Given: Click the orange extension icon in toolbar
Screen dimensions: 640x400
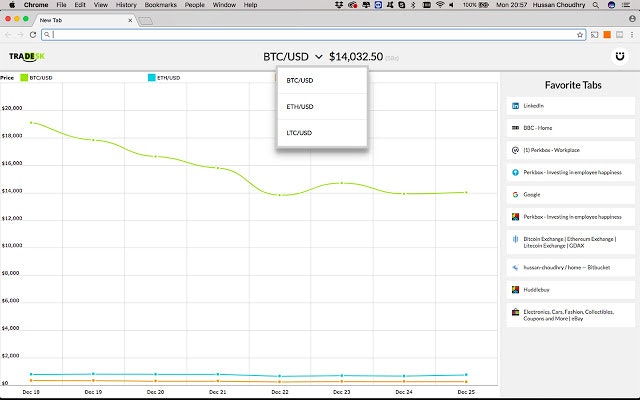Looking at the screenshot, I should [607, 35].
